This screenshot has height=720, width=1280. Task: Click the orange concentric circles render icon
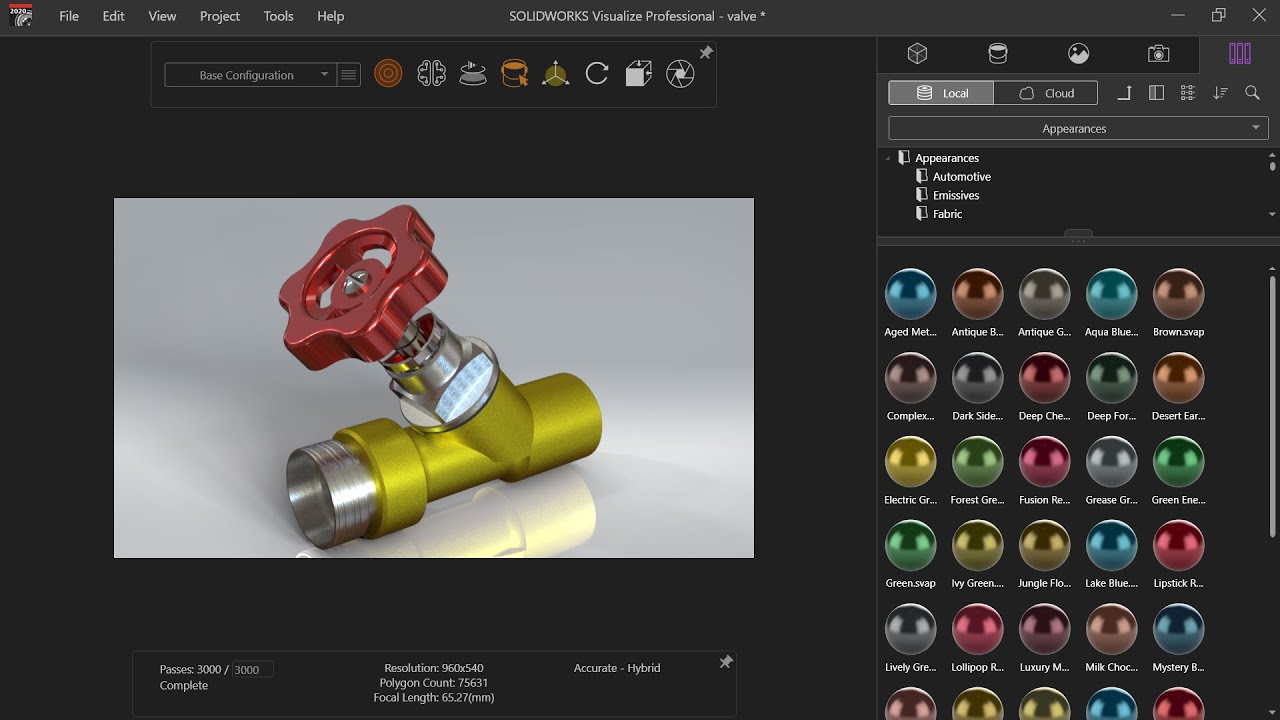388,73
